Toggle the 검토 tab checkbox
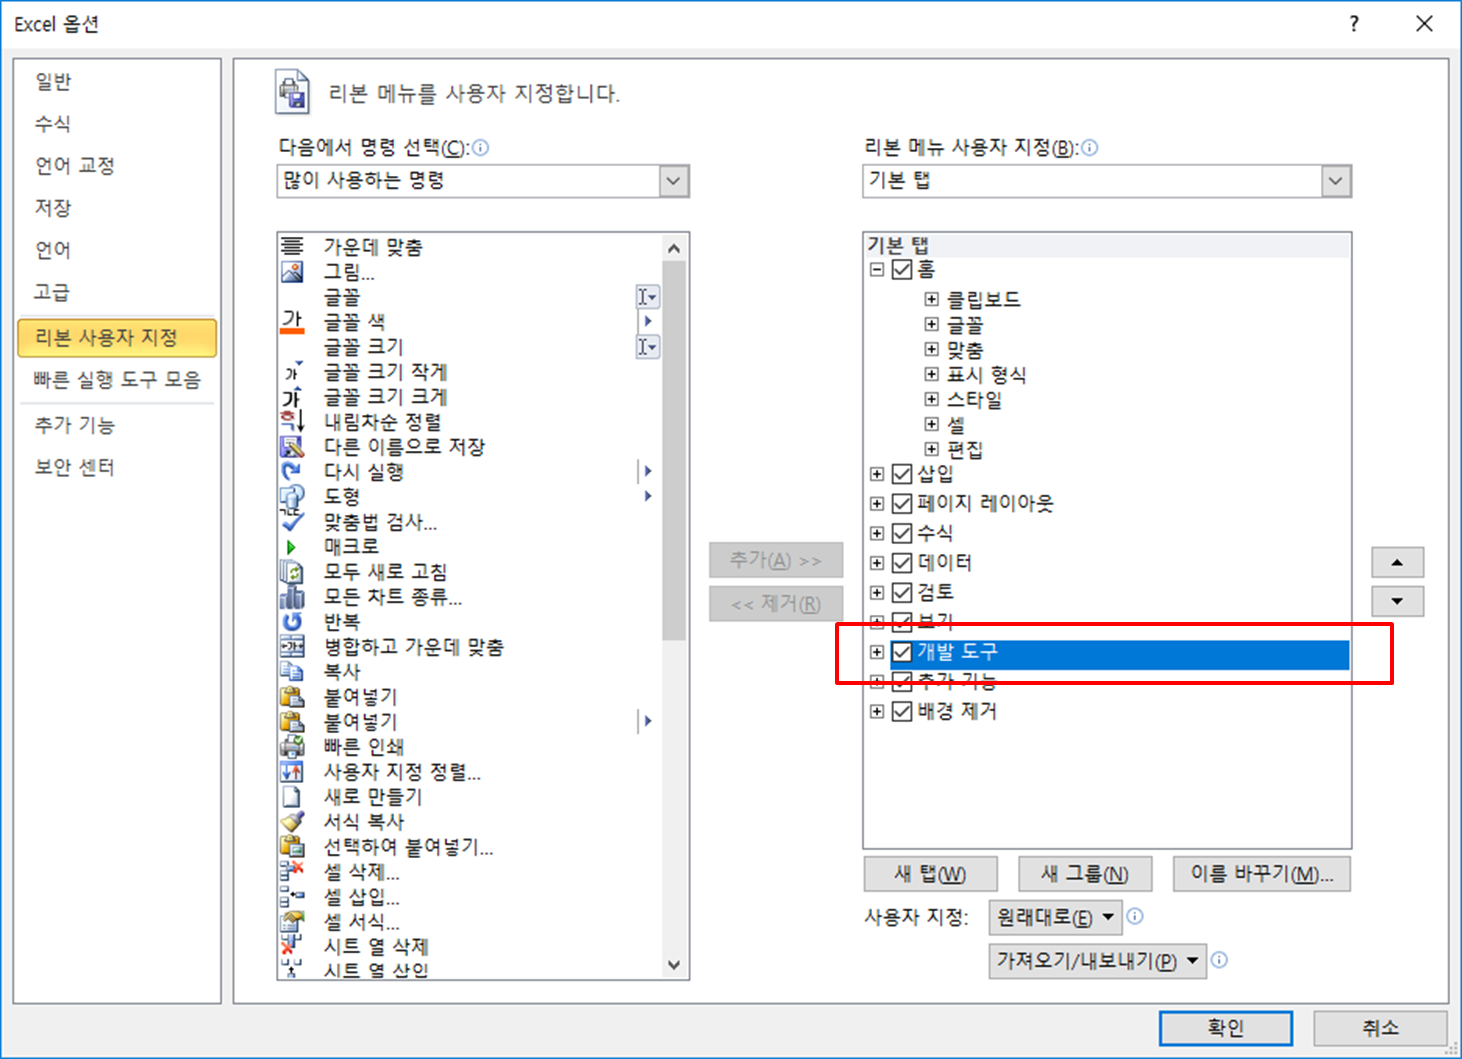This screenshot has height=1059, width=1462. 902,592
